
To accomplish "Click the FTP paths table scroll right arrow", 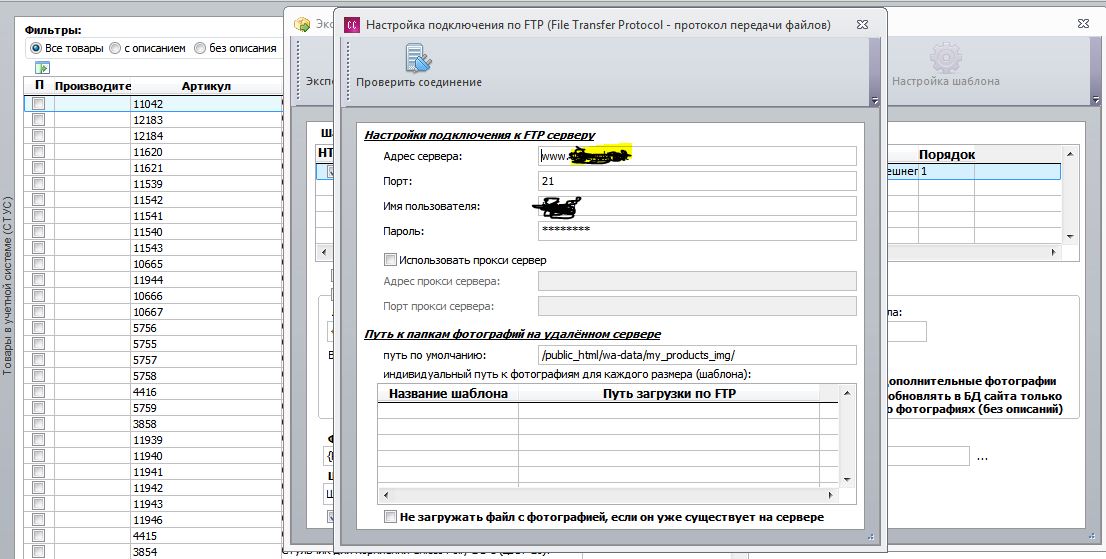I will (830, 495).
